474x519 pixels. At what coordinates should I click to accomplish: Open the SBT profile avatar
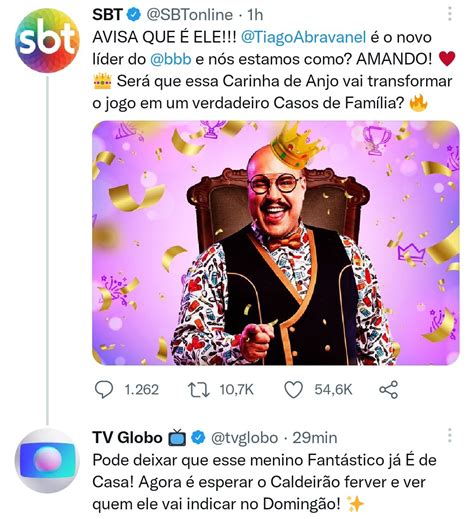coord(47,40)
